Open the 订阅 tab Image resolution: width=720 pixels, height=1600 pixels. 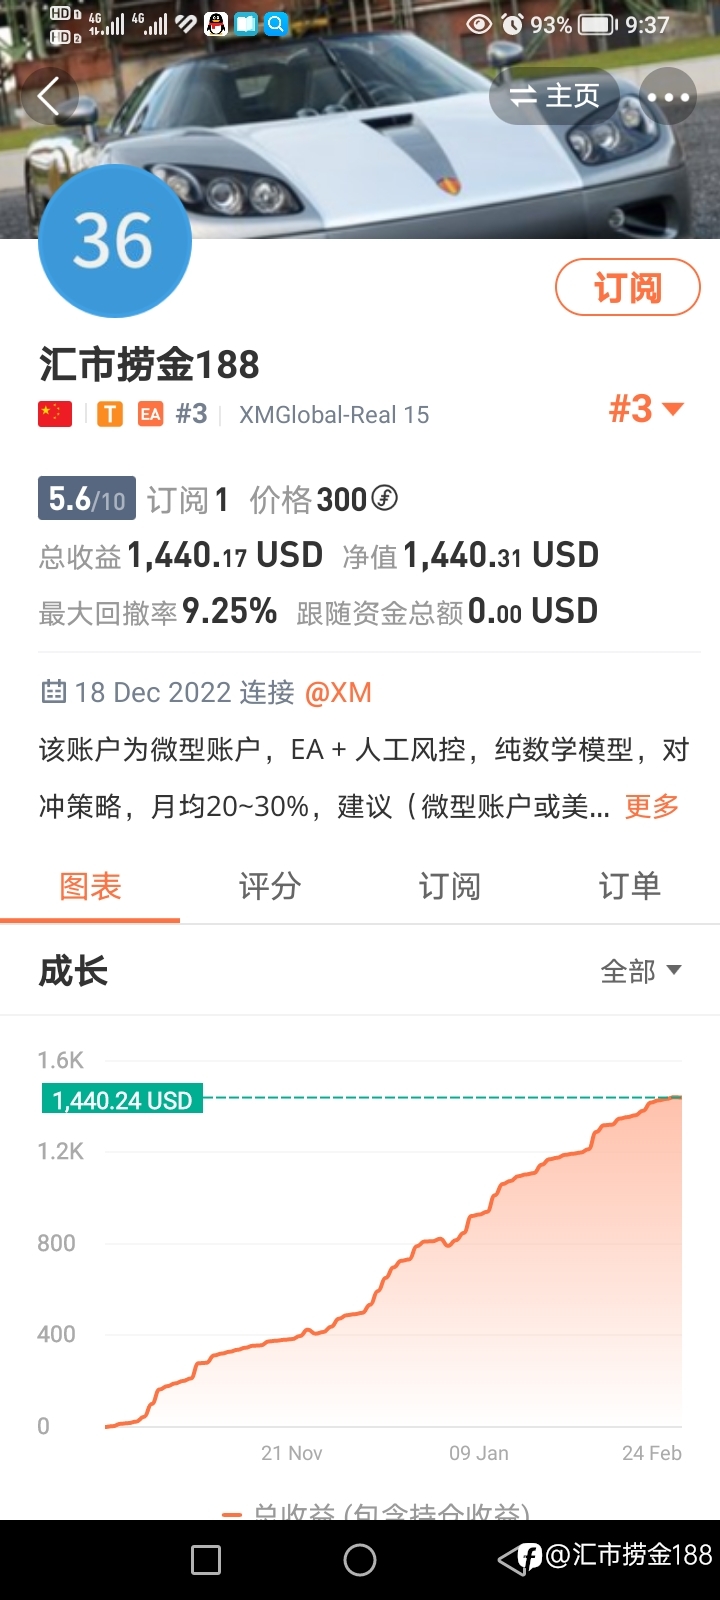[450, 886]
